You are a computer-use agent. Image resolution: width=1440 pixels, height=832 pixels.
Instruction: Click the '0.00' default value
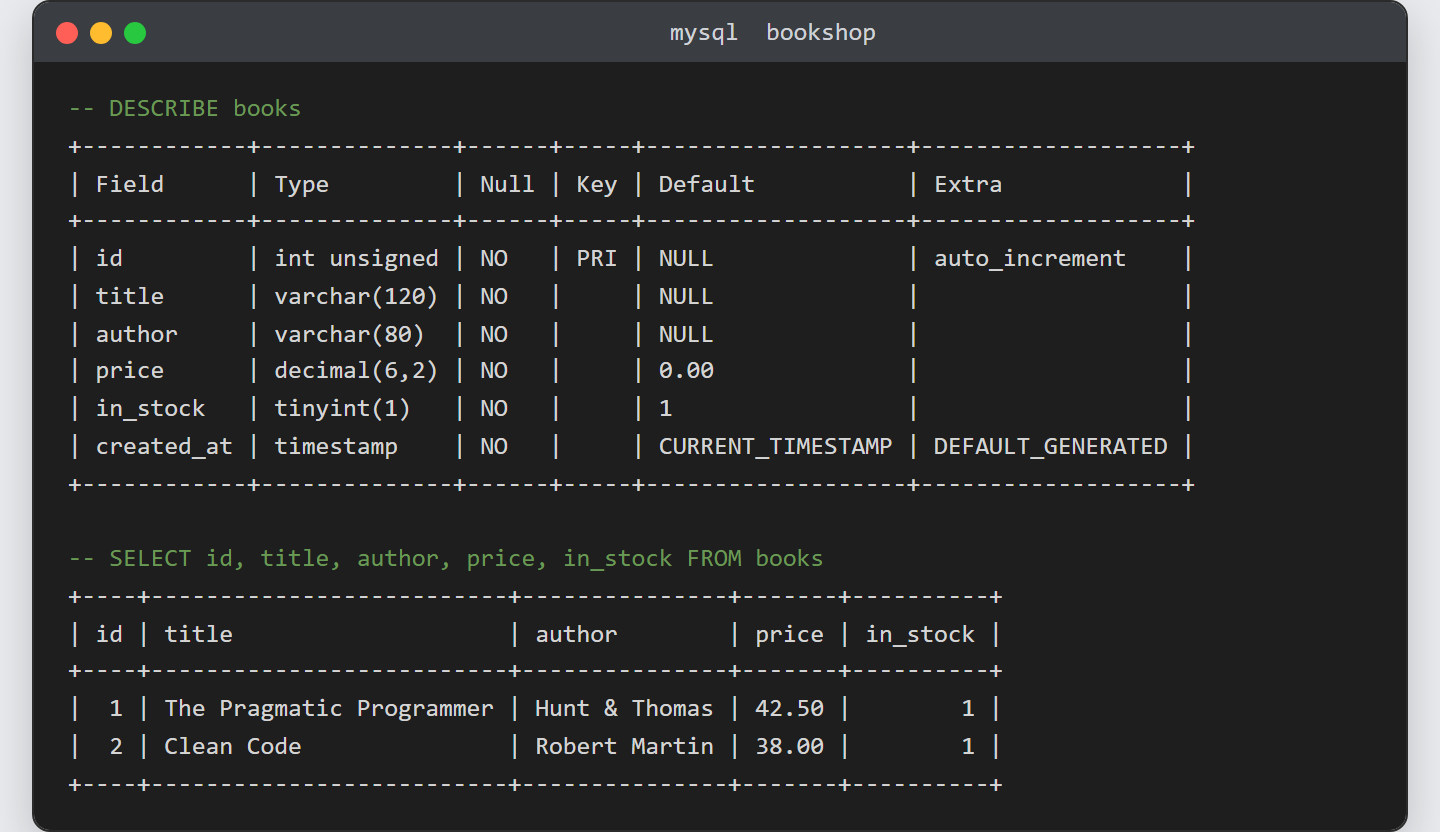point(686,371)
